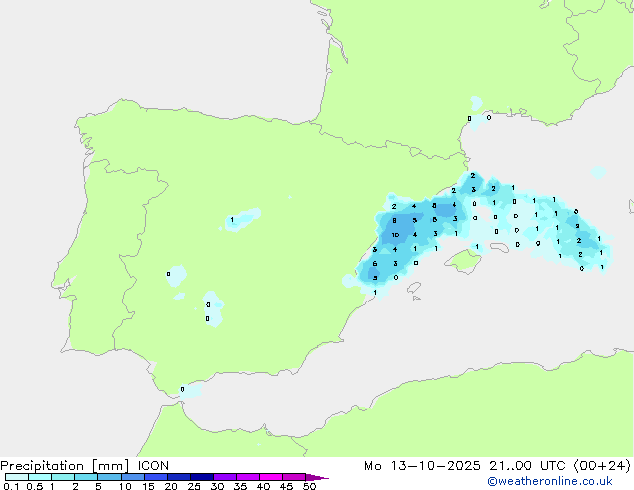Pick the 5–10 mm legend color box
The width and height of the screenshot is (634, 490).
(109, 477)
